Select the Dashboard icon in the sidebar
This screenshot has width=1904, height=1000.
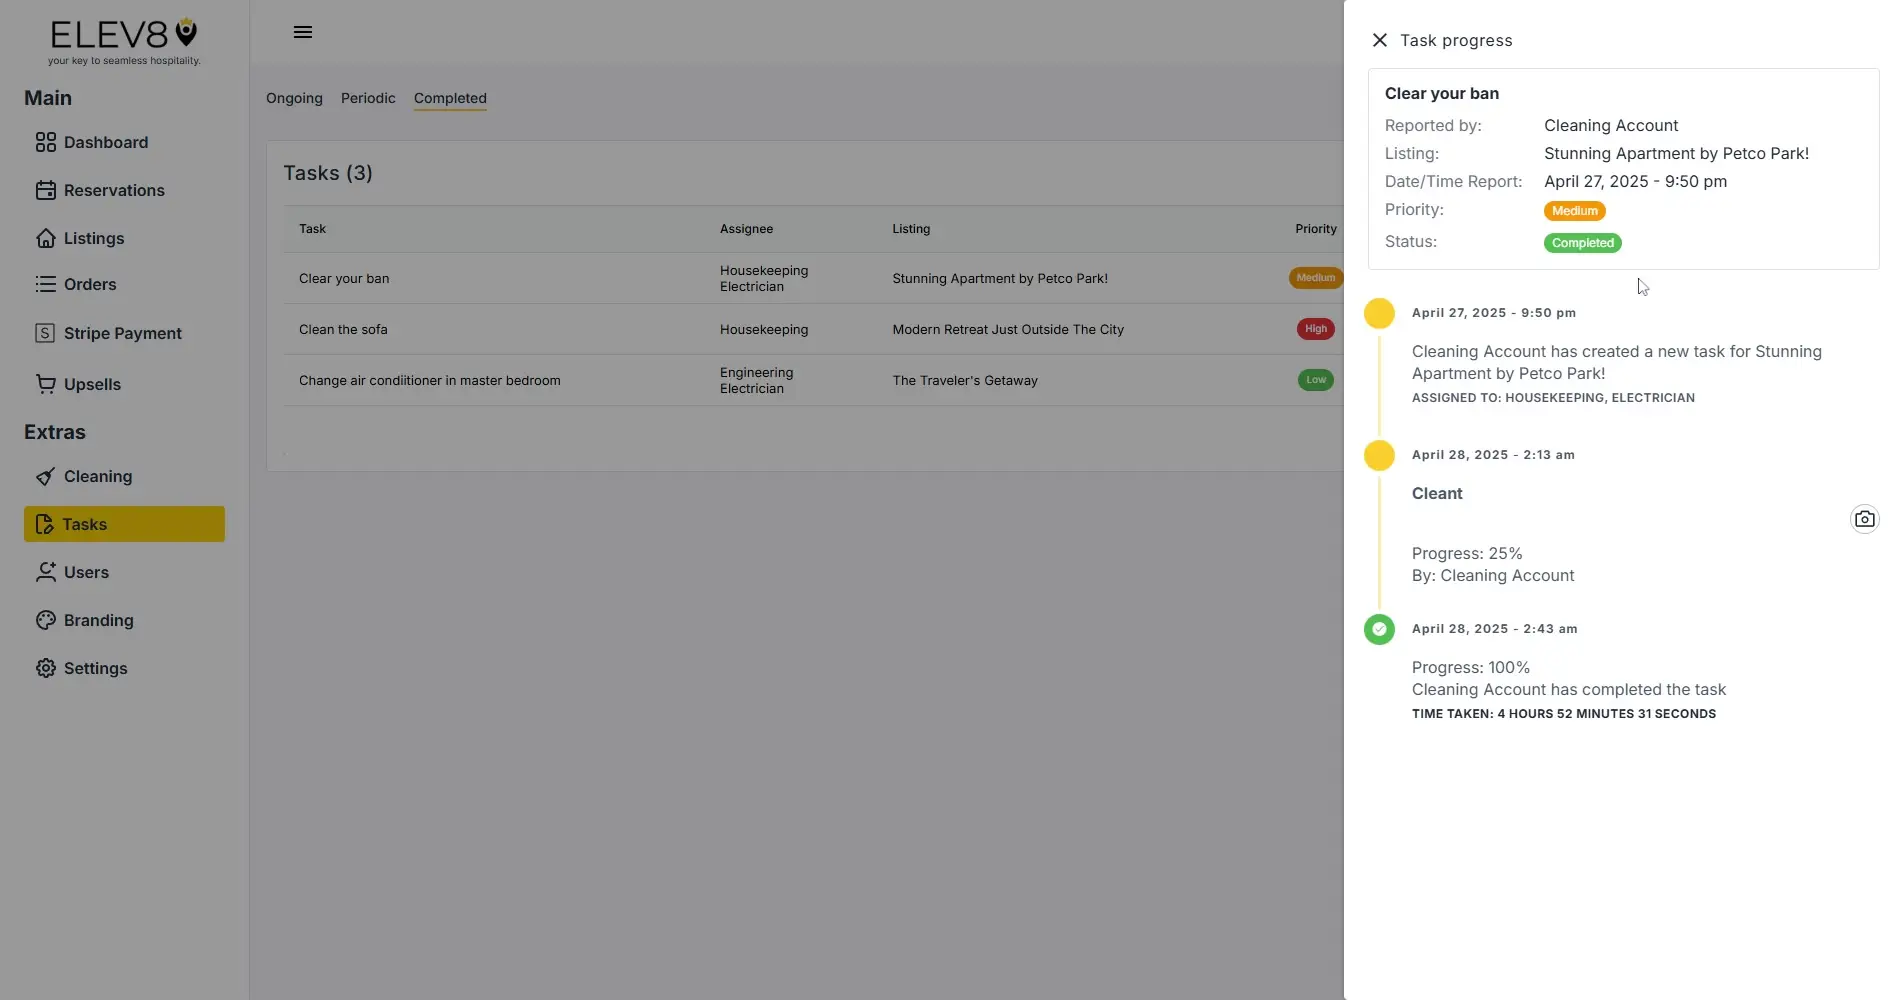[x=46, y=142]
